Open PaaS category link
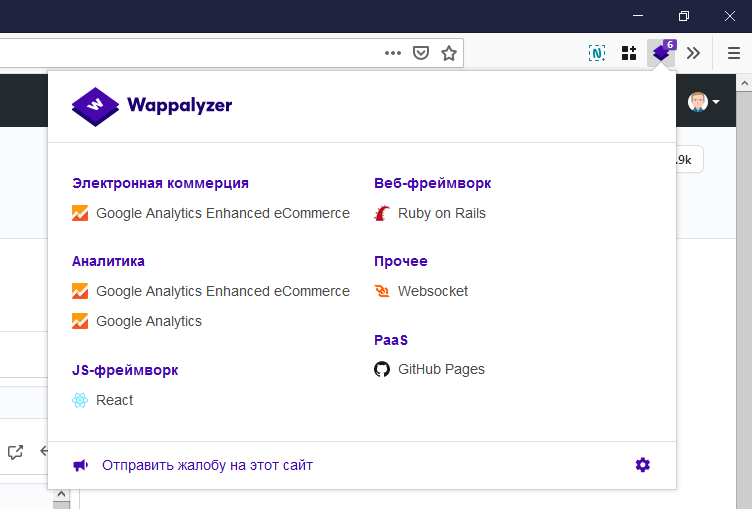This screenshot has width=752, height=509. coord(391,340)
